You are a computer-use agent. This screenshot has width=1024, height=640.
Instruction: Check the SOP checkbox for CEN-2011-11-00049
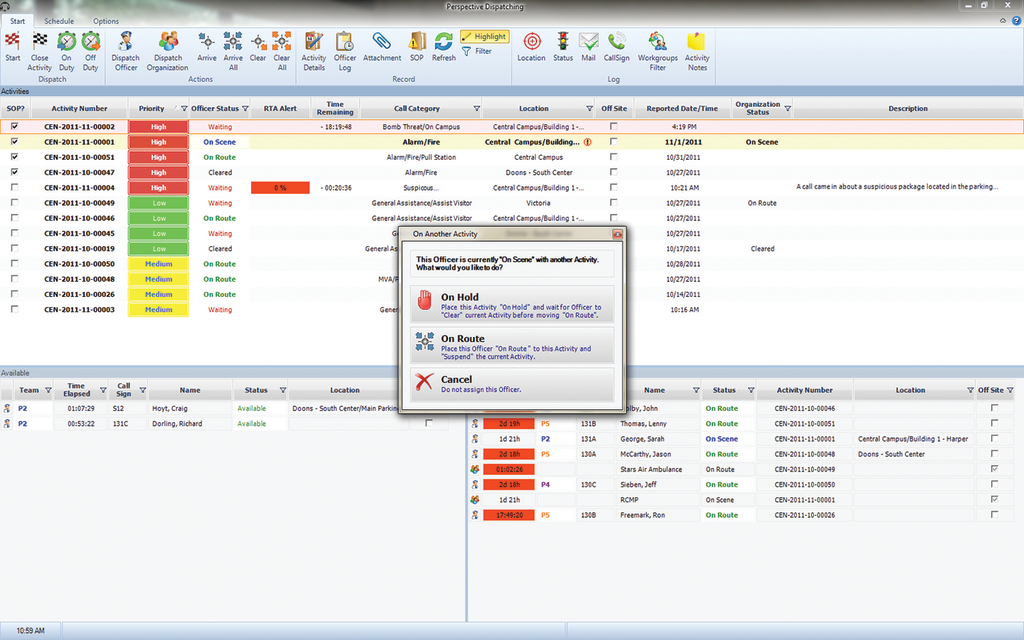[14, 203]
